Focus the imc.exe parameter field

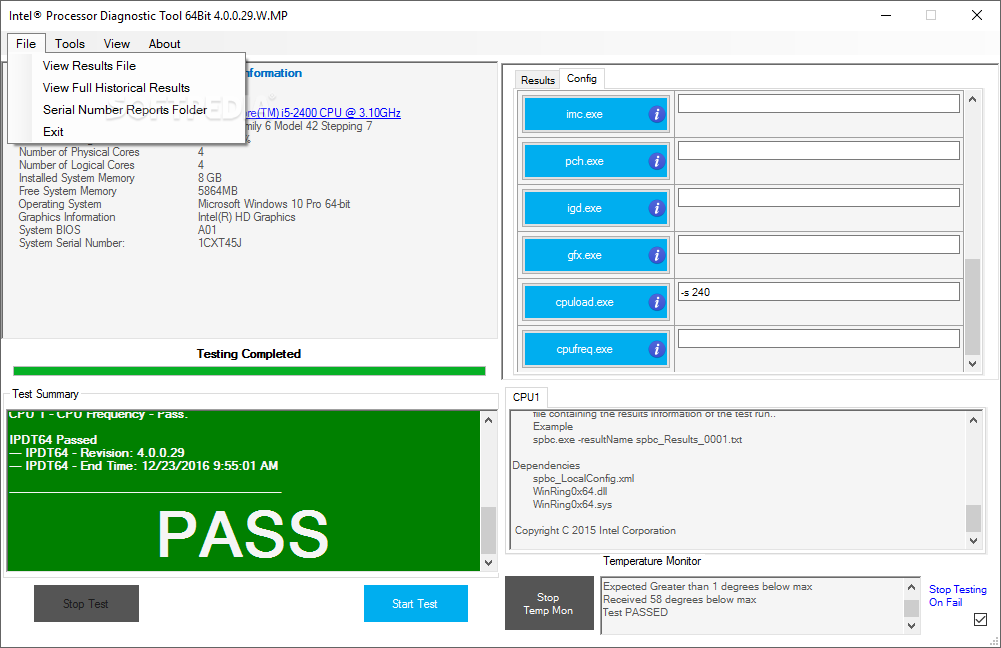[x=818, y=103]
